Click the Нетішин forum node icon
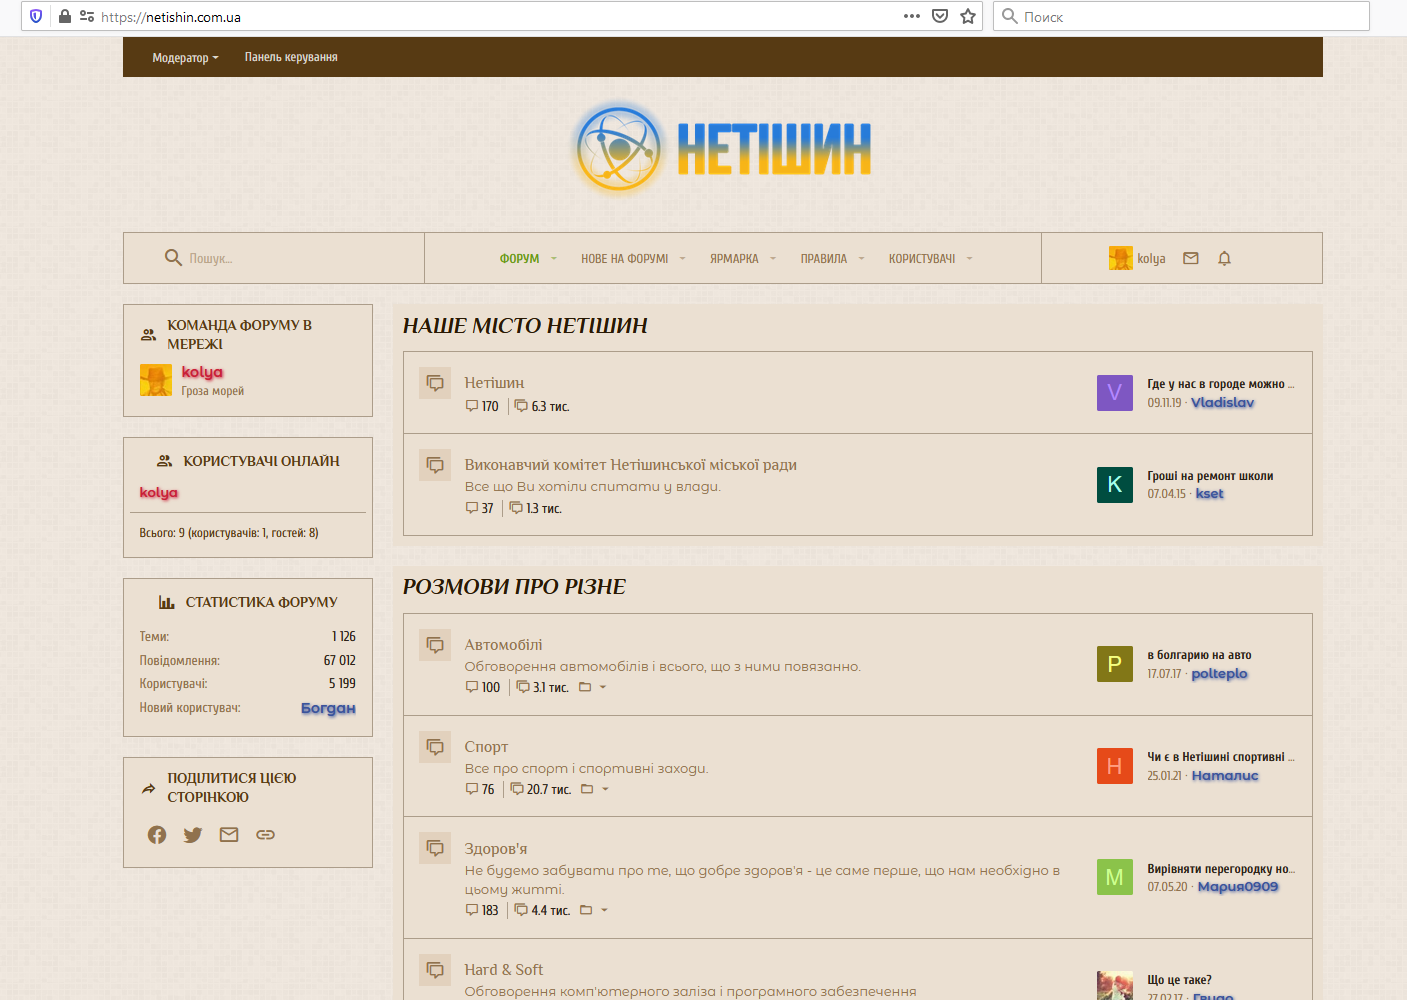 click(x=435, y=382)
